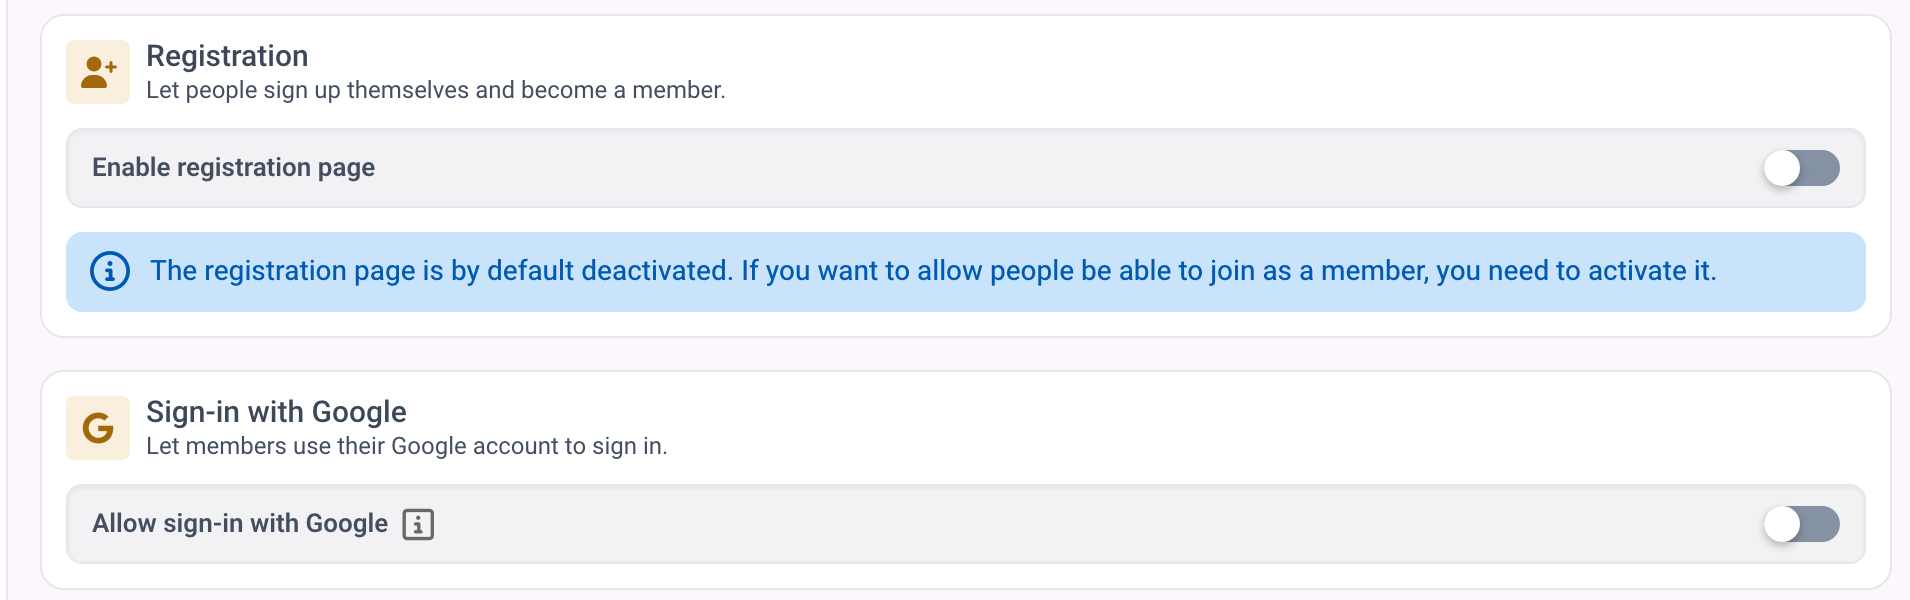Click blank area of Registration card header
This screenshot has width=1910, height=600.
pyautogui.click(x=1300, y=72)
